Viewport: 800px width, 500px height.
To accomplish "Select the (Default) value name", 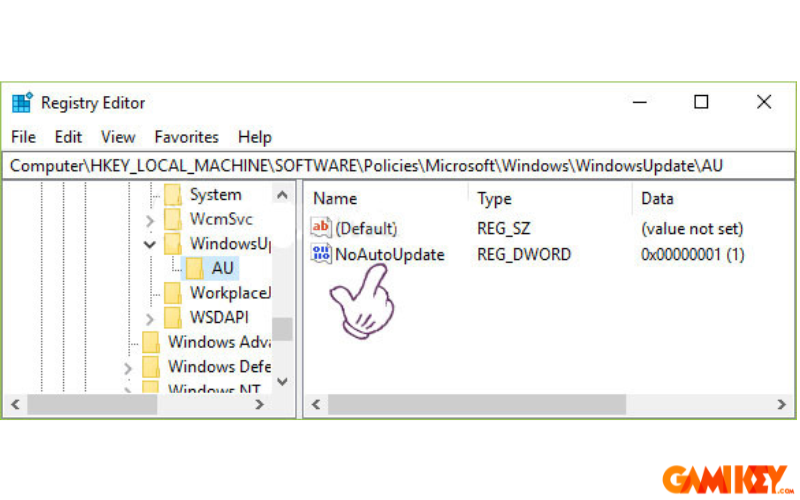I will click(366, 229).
